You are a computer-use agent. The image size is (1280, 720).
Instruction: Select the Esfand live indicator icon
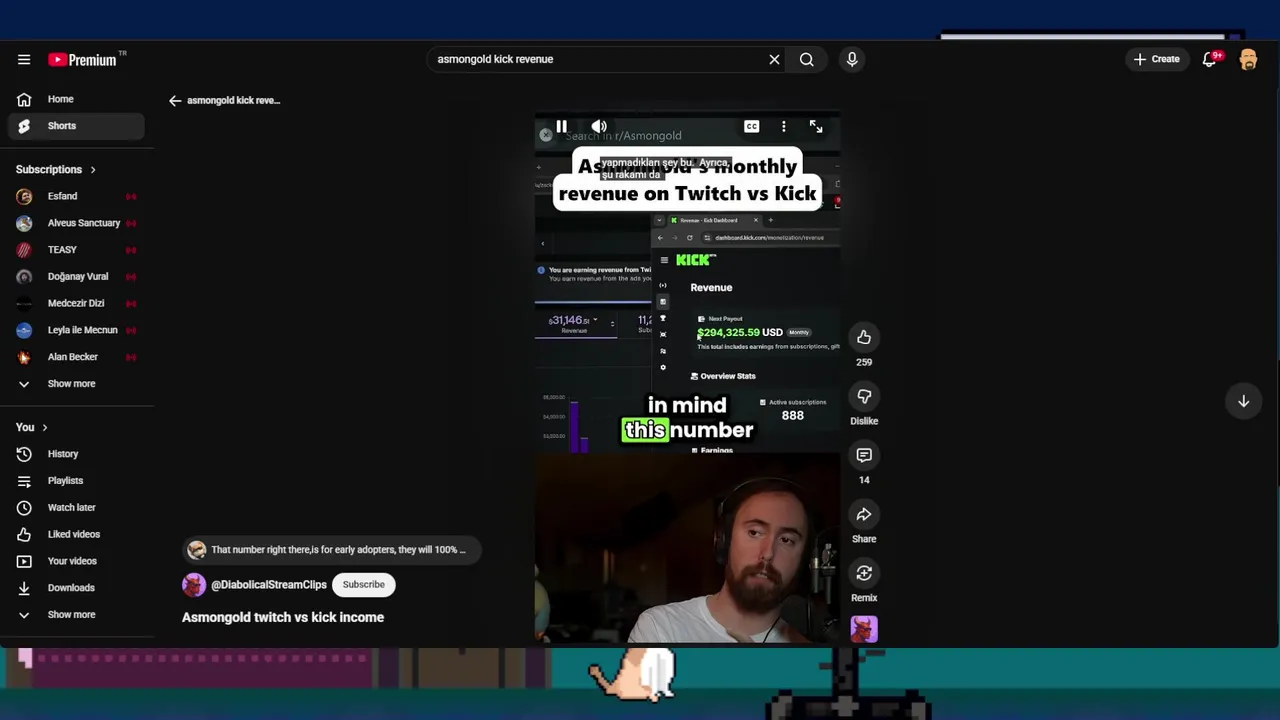(131, 197)
